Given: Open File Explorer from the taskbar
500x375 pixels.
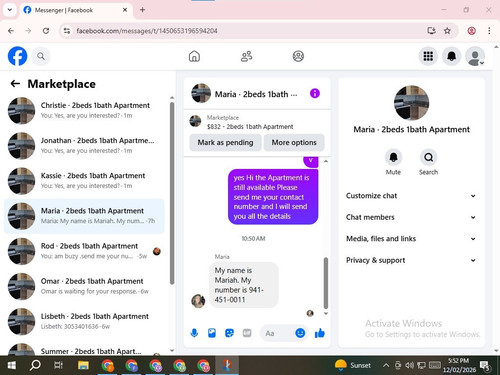Looking at the screenshot, I should coord(83,365).
